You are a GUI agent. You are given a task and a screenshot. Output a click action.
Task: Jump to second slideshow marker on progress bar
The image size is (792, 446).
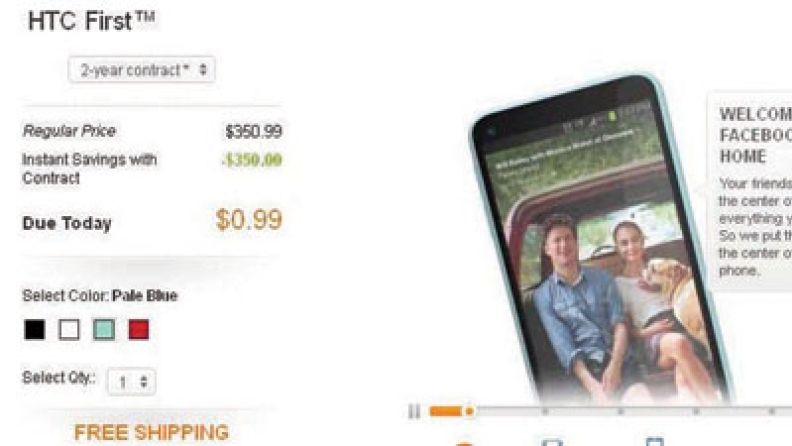[545, 412]
